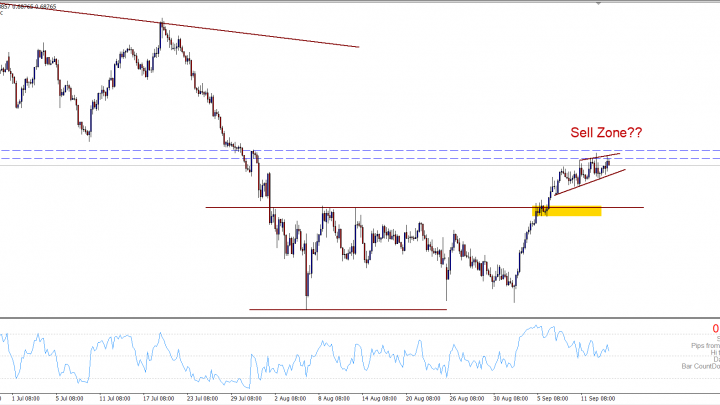Click the 'Pips from' info text
The image size is (720, 405).
[700, 345]
